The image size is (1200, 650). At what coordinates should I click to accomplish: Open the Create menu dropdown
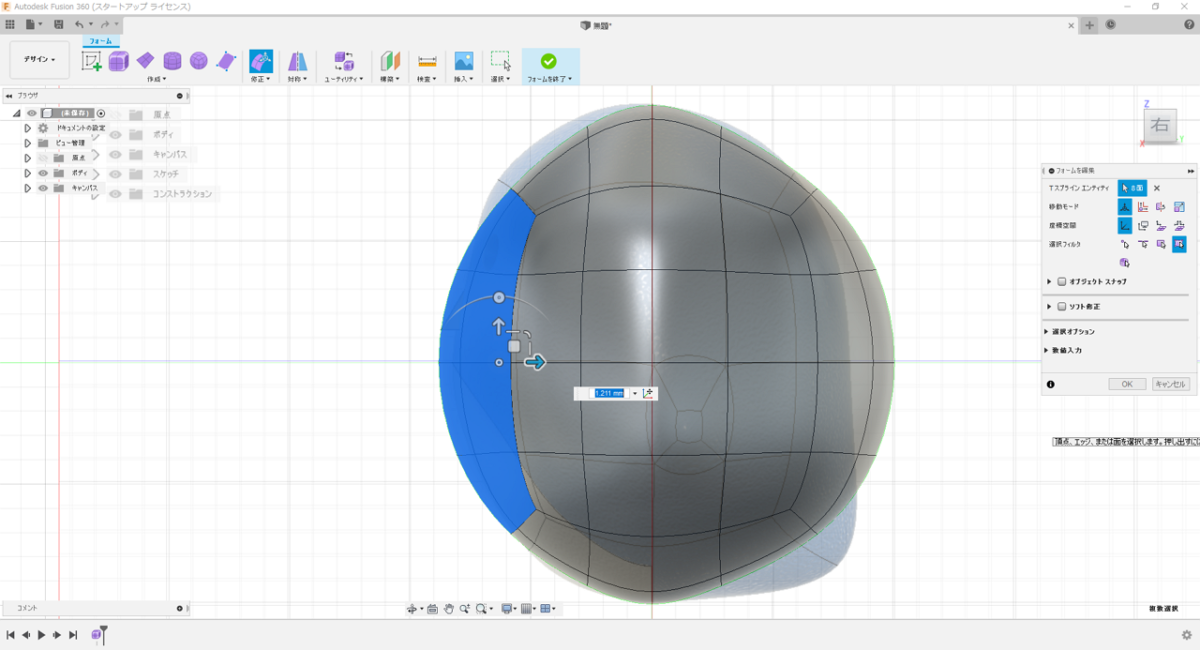click(x=157, y=78)
